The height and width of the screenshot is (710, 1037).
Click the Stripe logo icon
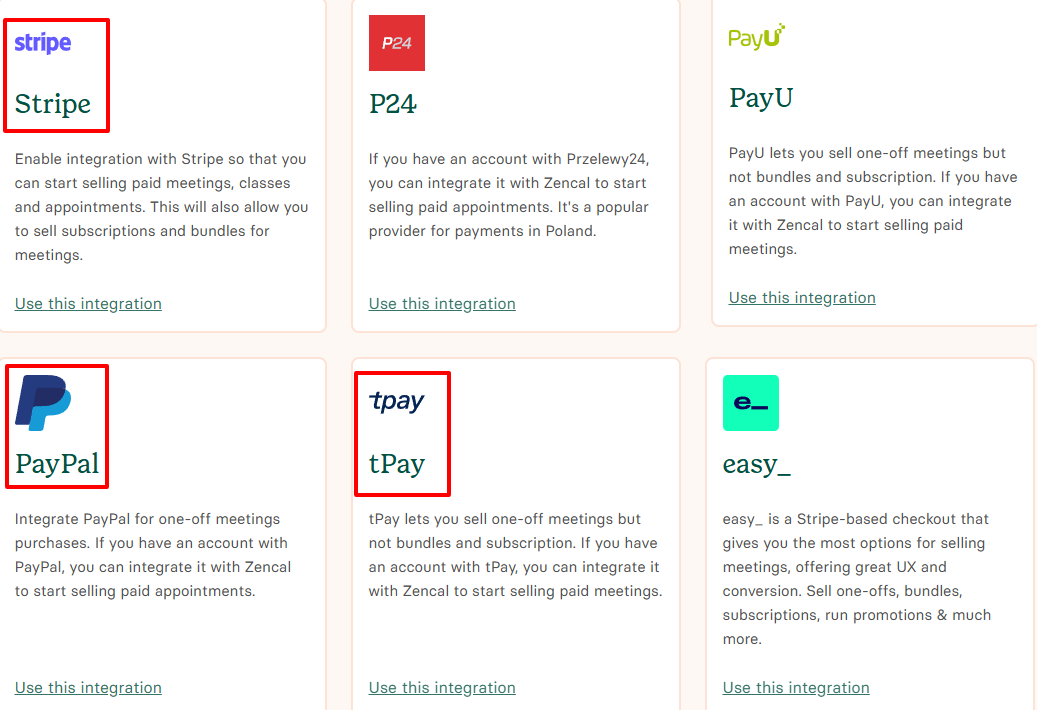pos(41,42)
